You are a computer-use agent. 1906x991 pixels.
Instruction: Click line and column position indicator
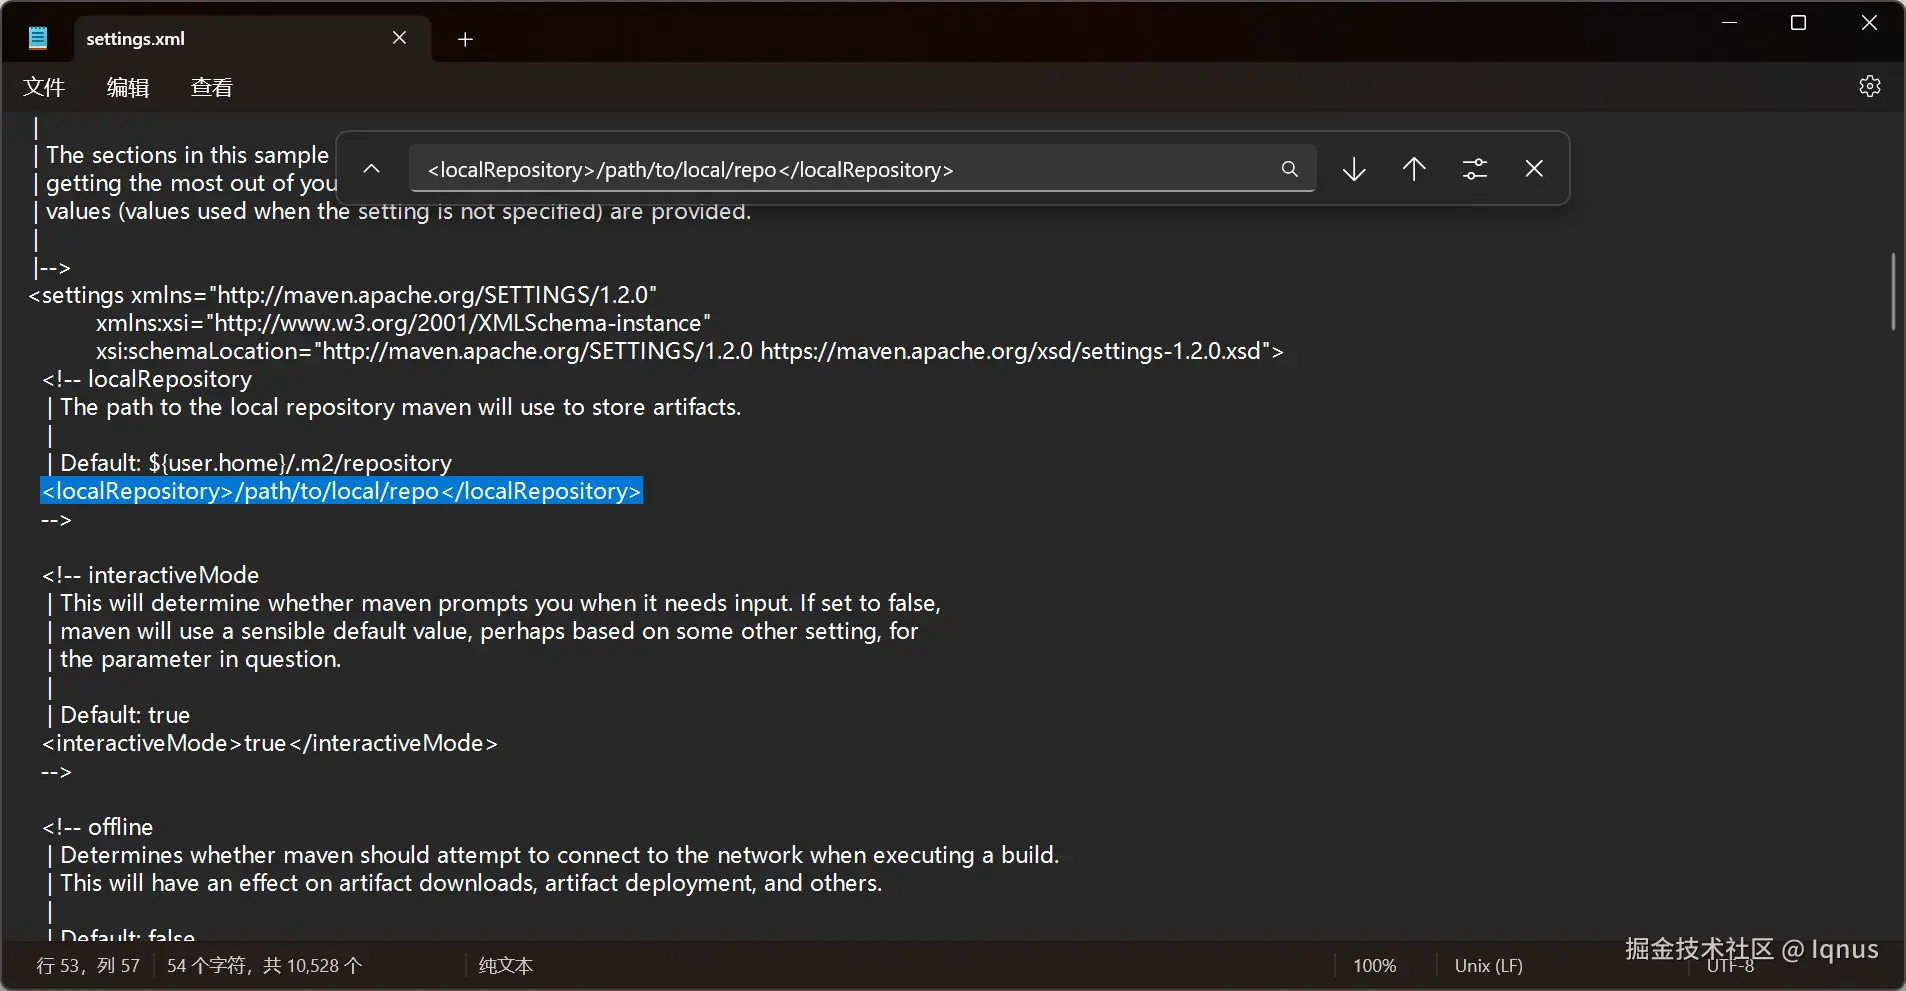[x=88, y=966]
